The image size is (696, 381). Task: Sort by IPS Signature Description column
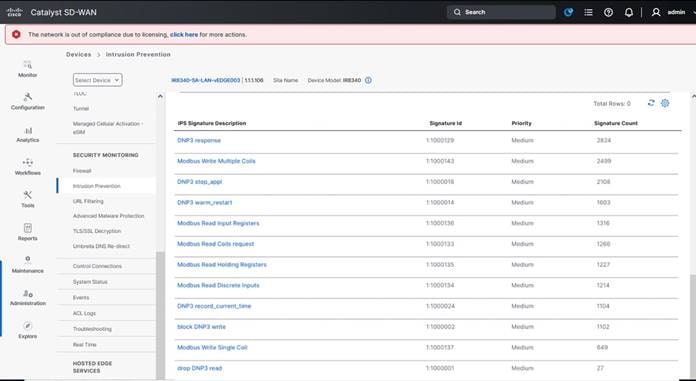[x=212, y=123]
